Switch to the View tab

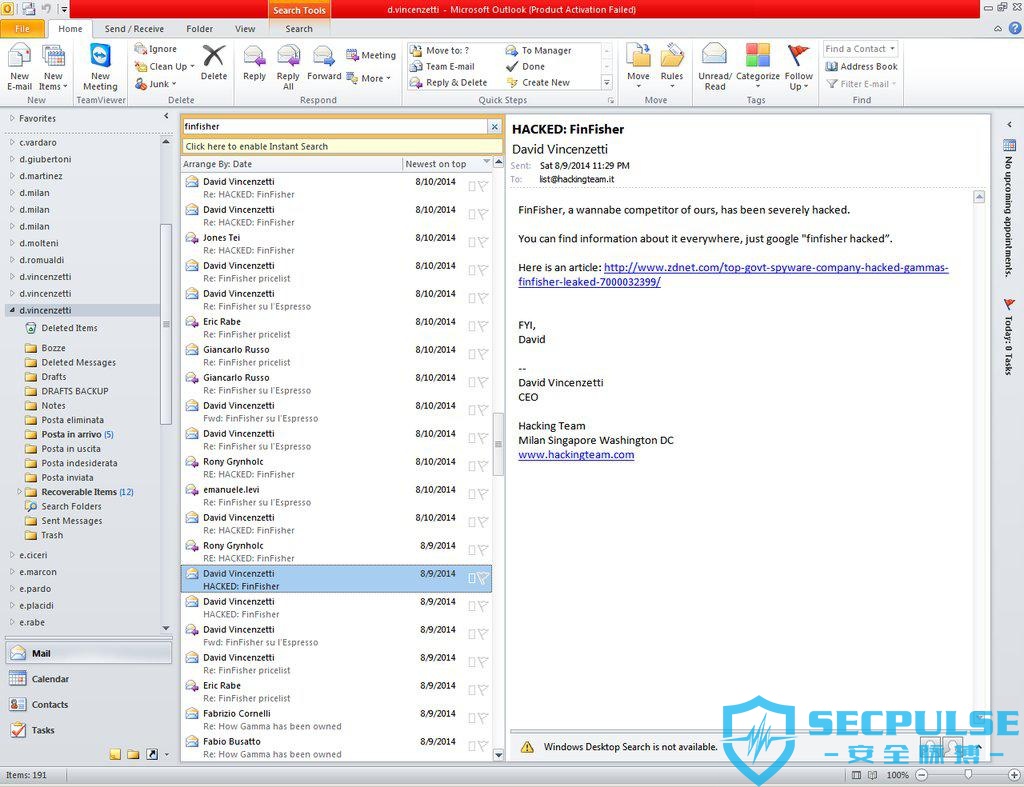[245, 29]
